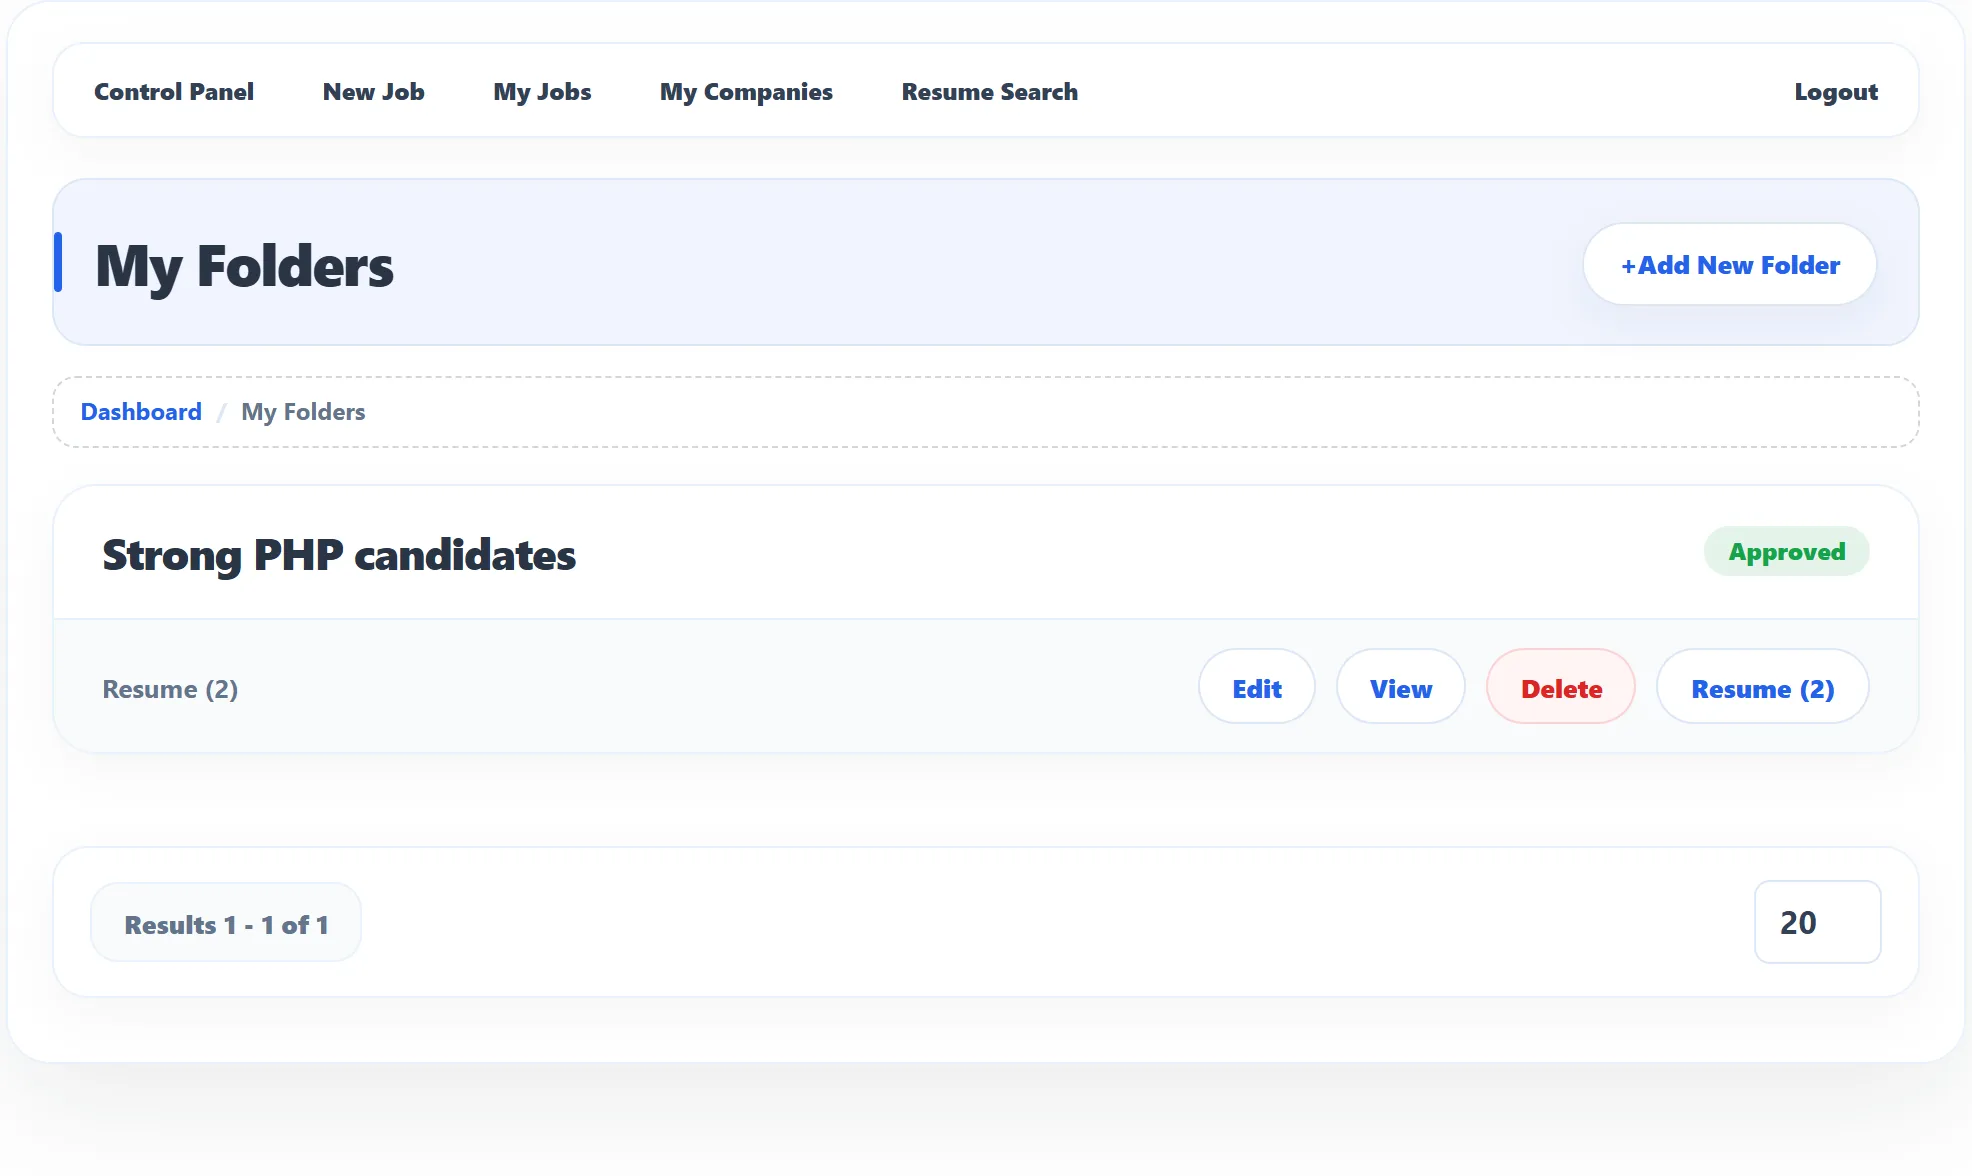Open the Control Panel menu item

pyautogui.click(x=174, y=91)
